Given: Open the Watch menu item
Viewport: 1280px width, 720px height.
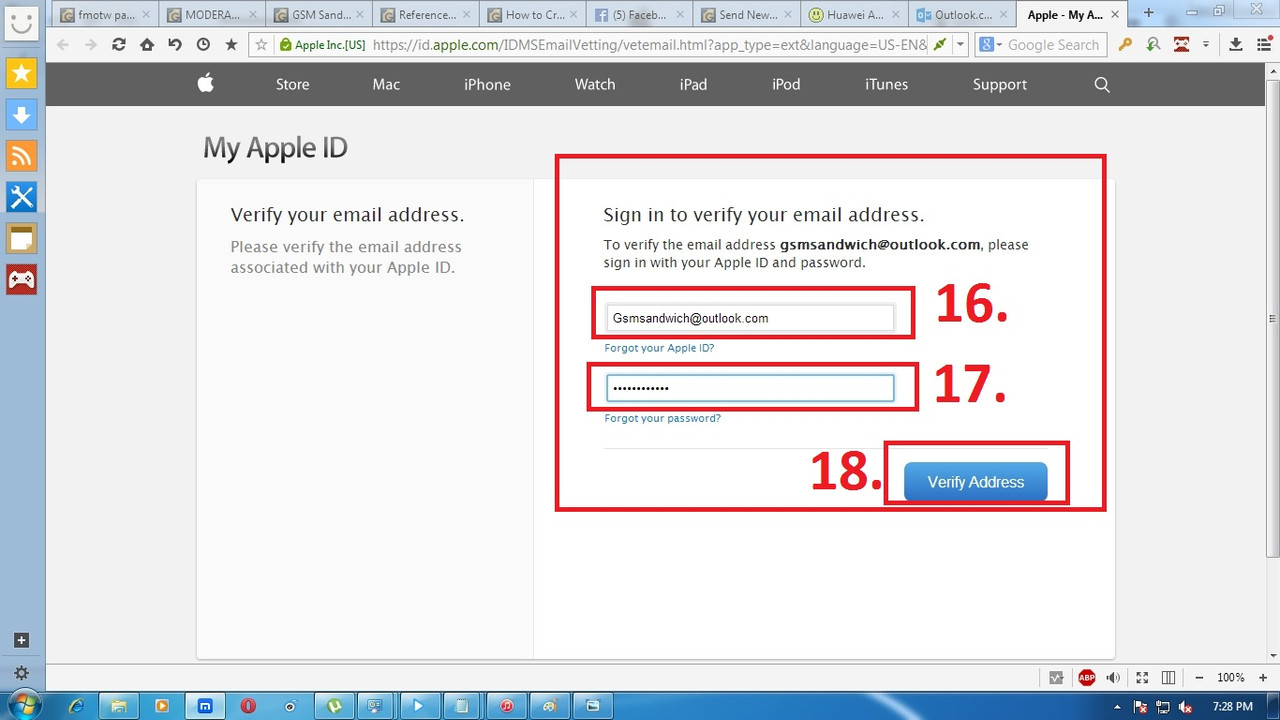Looking at the screenshot, I should [x=595, y=85].
